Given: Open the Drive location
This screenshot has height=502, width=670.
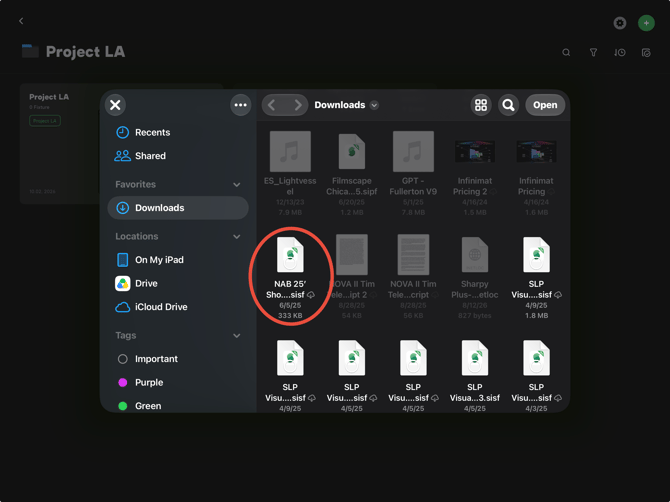Looking at the screenshot, I should tap(178, 283).
